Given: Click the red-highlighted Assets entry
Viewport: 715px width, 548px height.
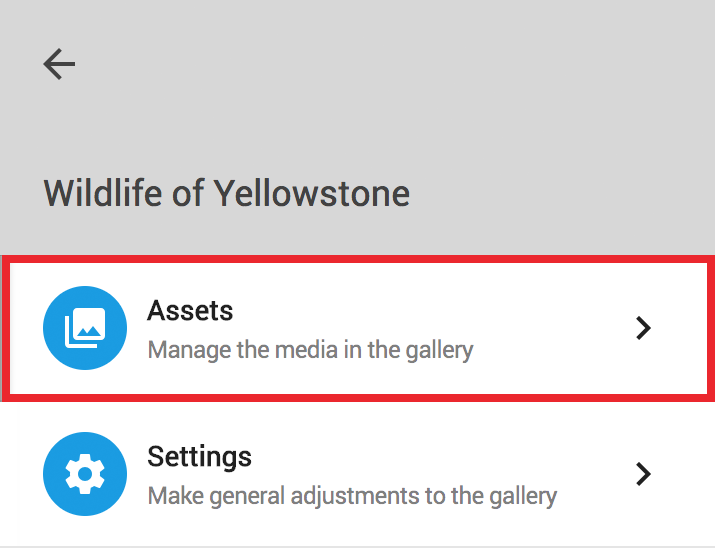Looking at the screenshot, I should coord(358,328).
